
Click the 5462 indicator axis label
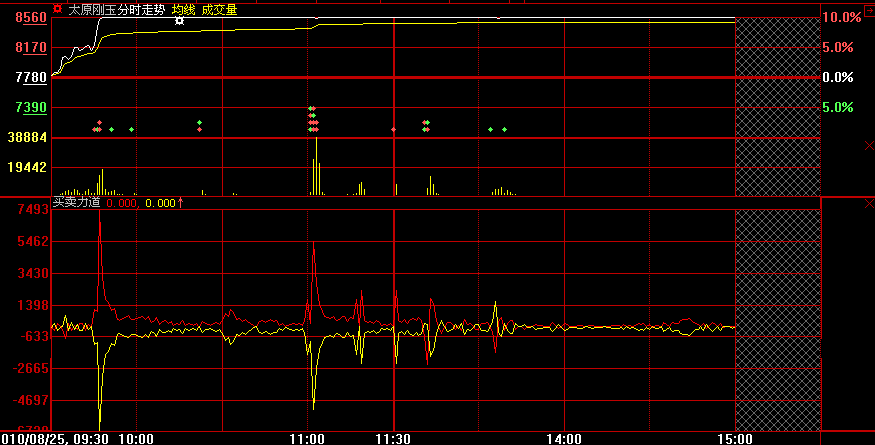(33, 242)
